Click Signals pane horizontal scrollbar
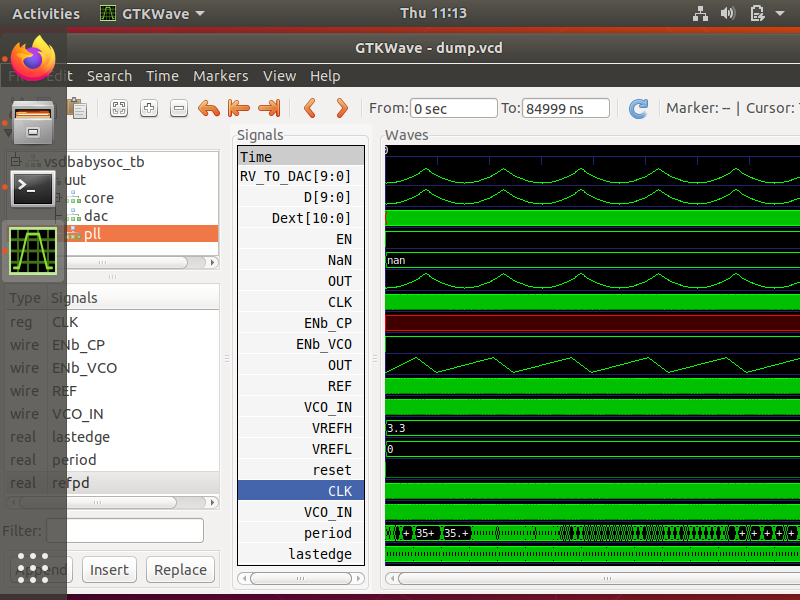The image size is (800, 600). tap(301, 579)
